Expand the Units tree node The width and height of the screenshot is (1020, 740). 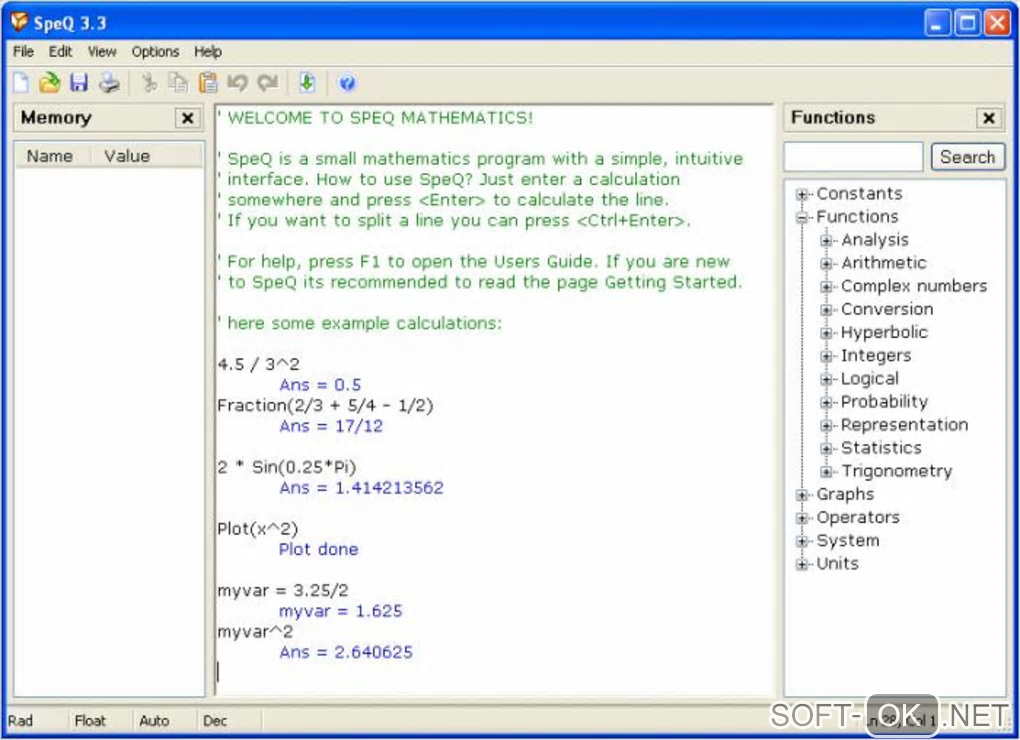[802, 564]
